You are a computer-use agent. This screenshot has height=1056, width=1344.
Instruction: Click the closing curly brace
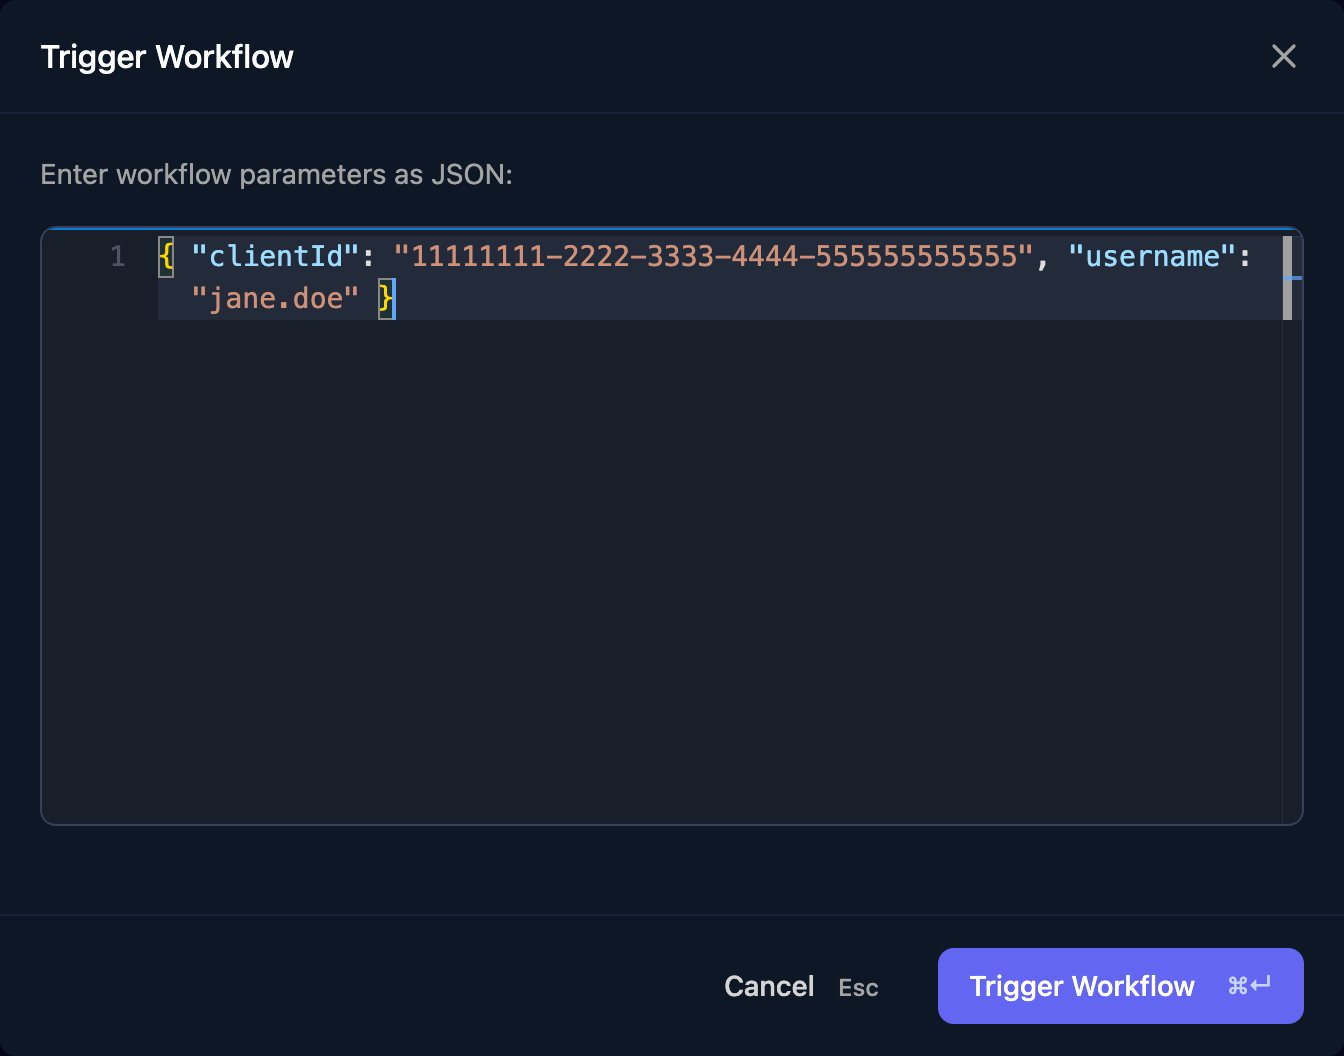pos(386,299)
